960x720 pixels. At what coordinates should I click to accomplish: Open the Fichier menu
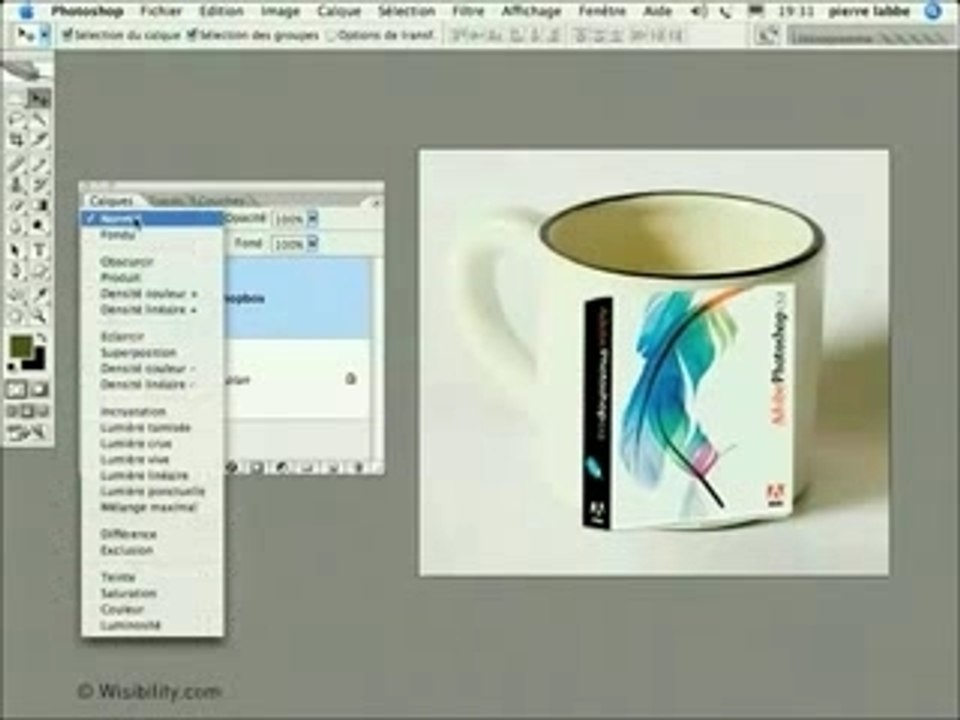[x=161, y=11]
